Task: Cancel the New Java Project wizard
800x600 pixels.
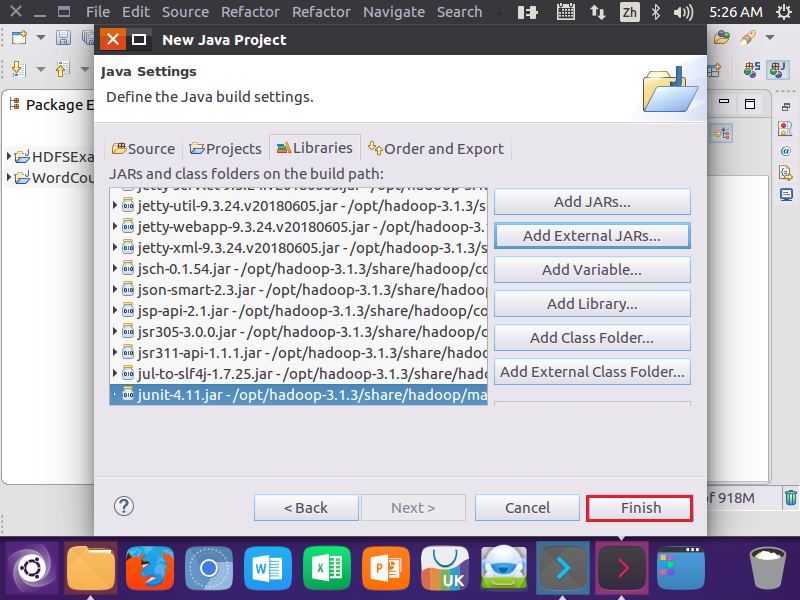Action: coord(527,508)
